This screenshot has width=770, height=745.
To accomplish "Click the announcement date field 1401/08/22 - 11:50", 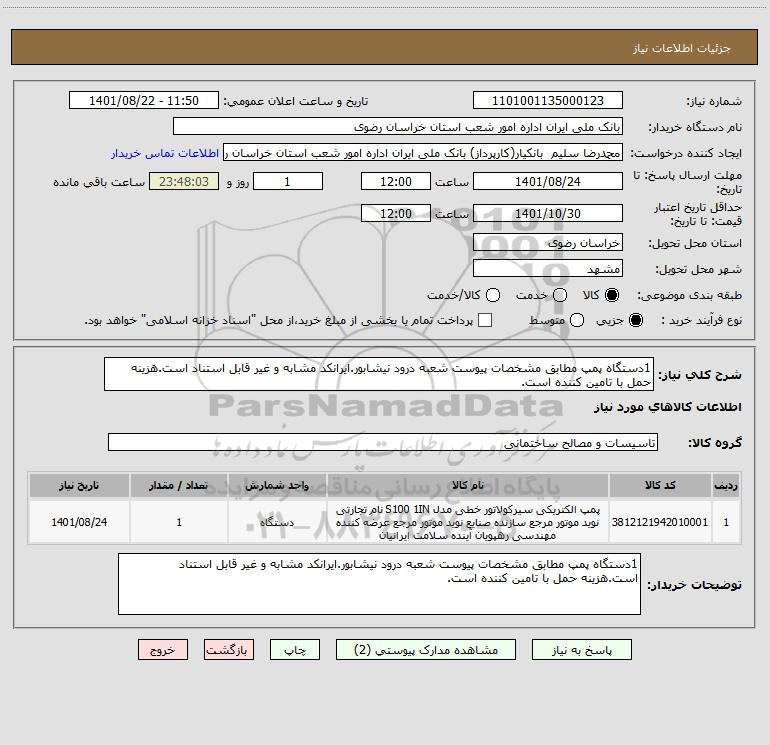I will (144, 100).
